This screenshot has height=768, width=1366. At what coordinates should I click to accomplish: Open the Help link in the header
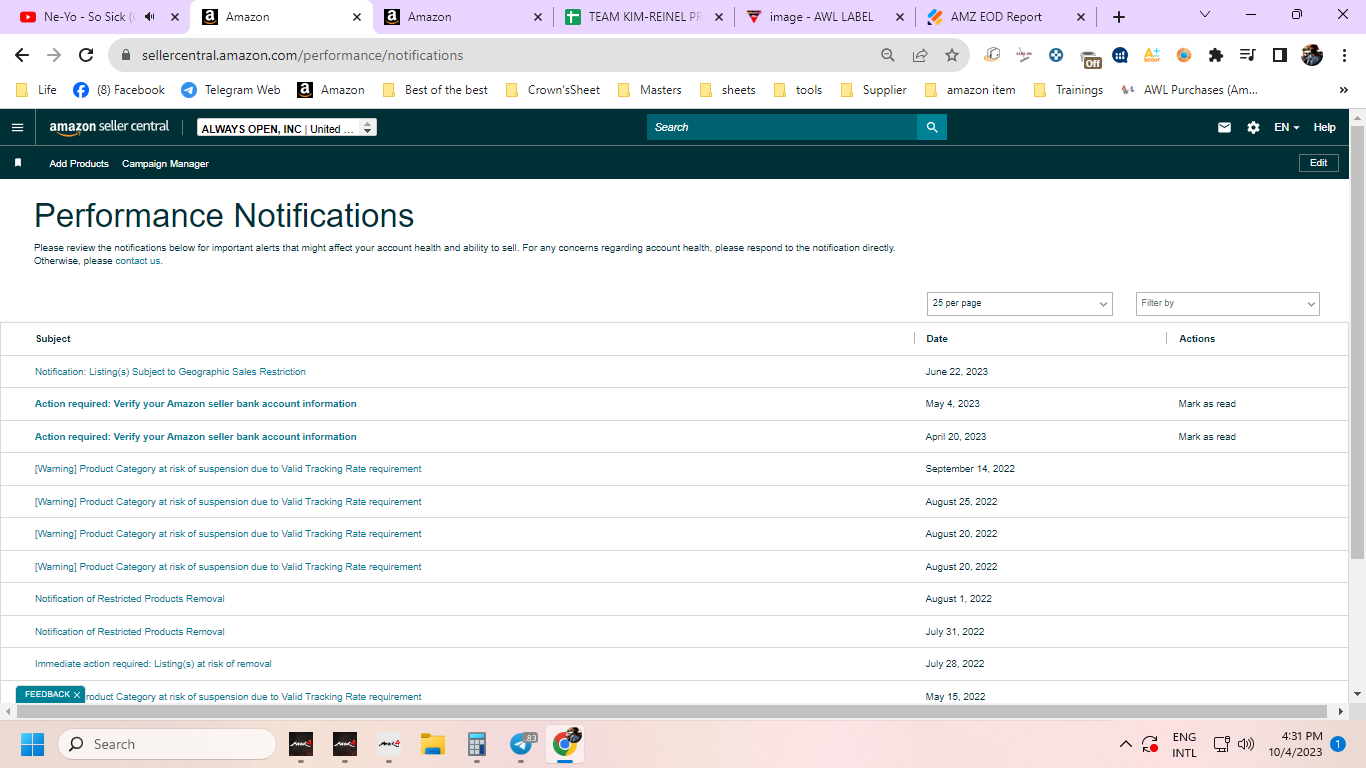1324,127
